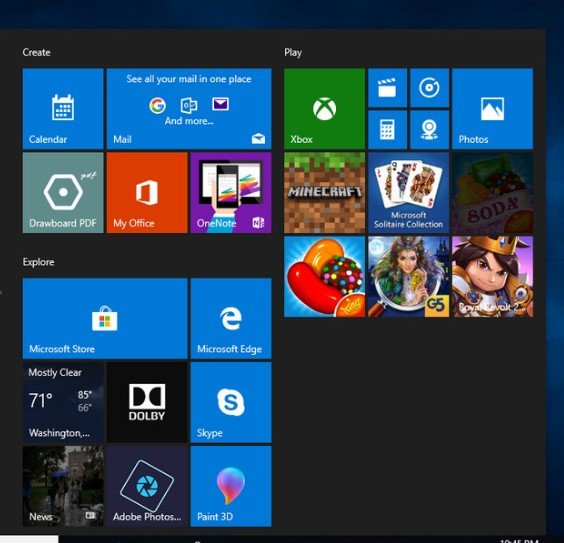Launch Drawboard PDF tile
The height and width of the screenshot is (543, 564).
63,193
